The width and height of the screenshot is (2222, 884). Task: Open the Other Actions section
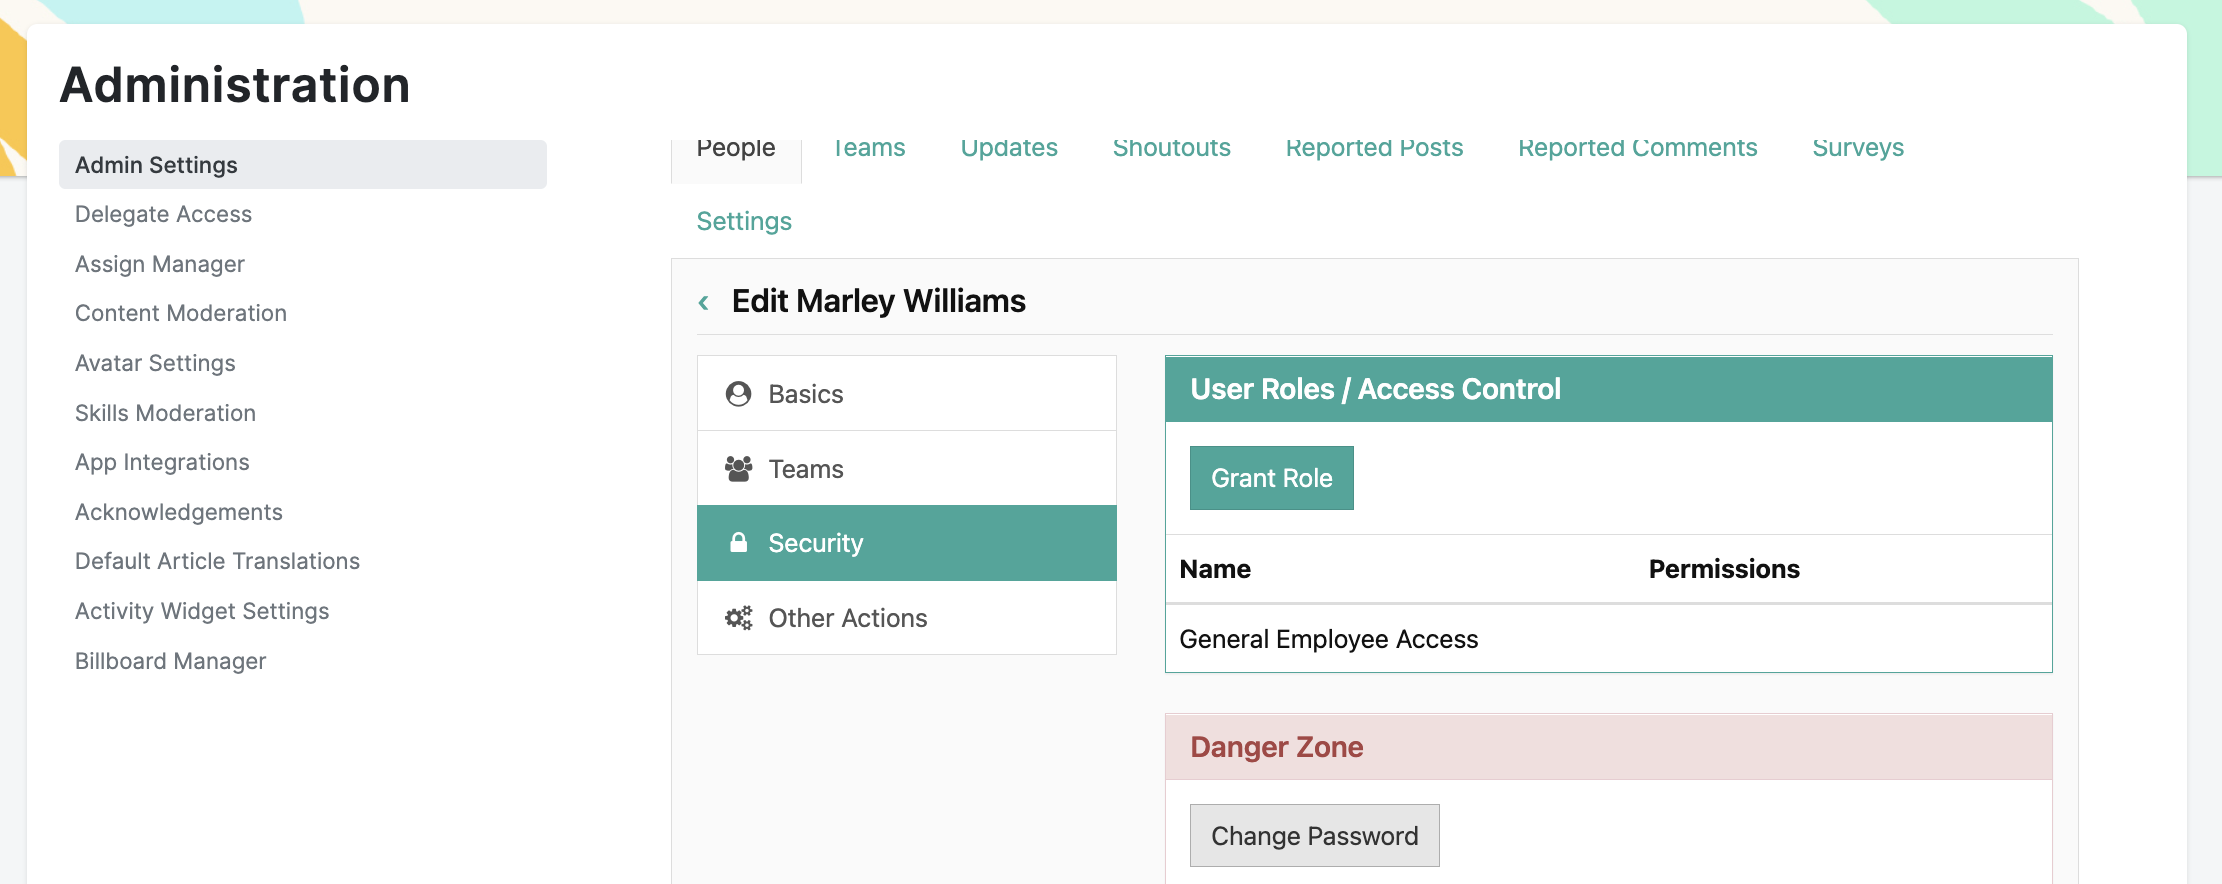coord(907,618)
